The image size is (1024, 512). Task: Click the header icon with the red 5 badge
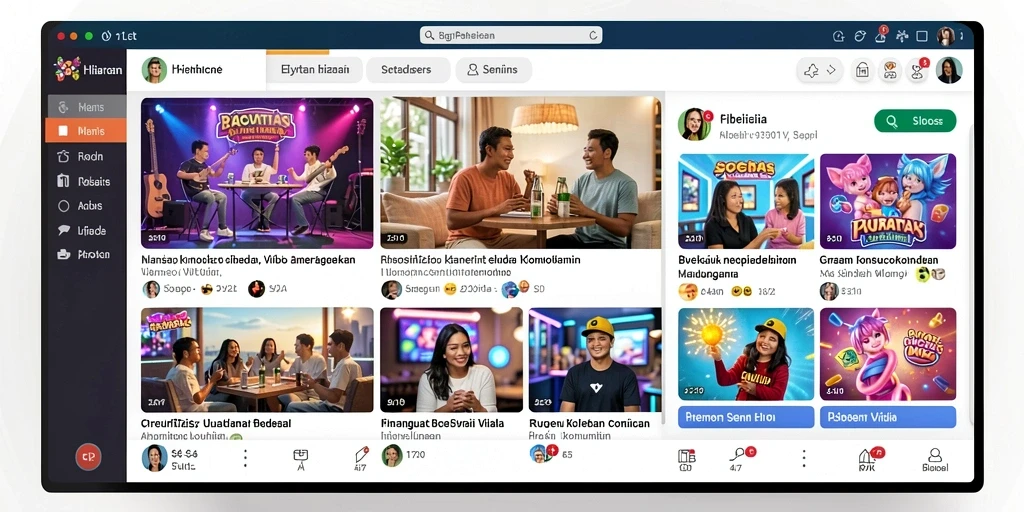[918, 70]
